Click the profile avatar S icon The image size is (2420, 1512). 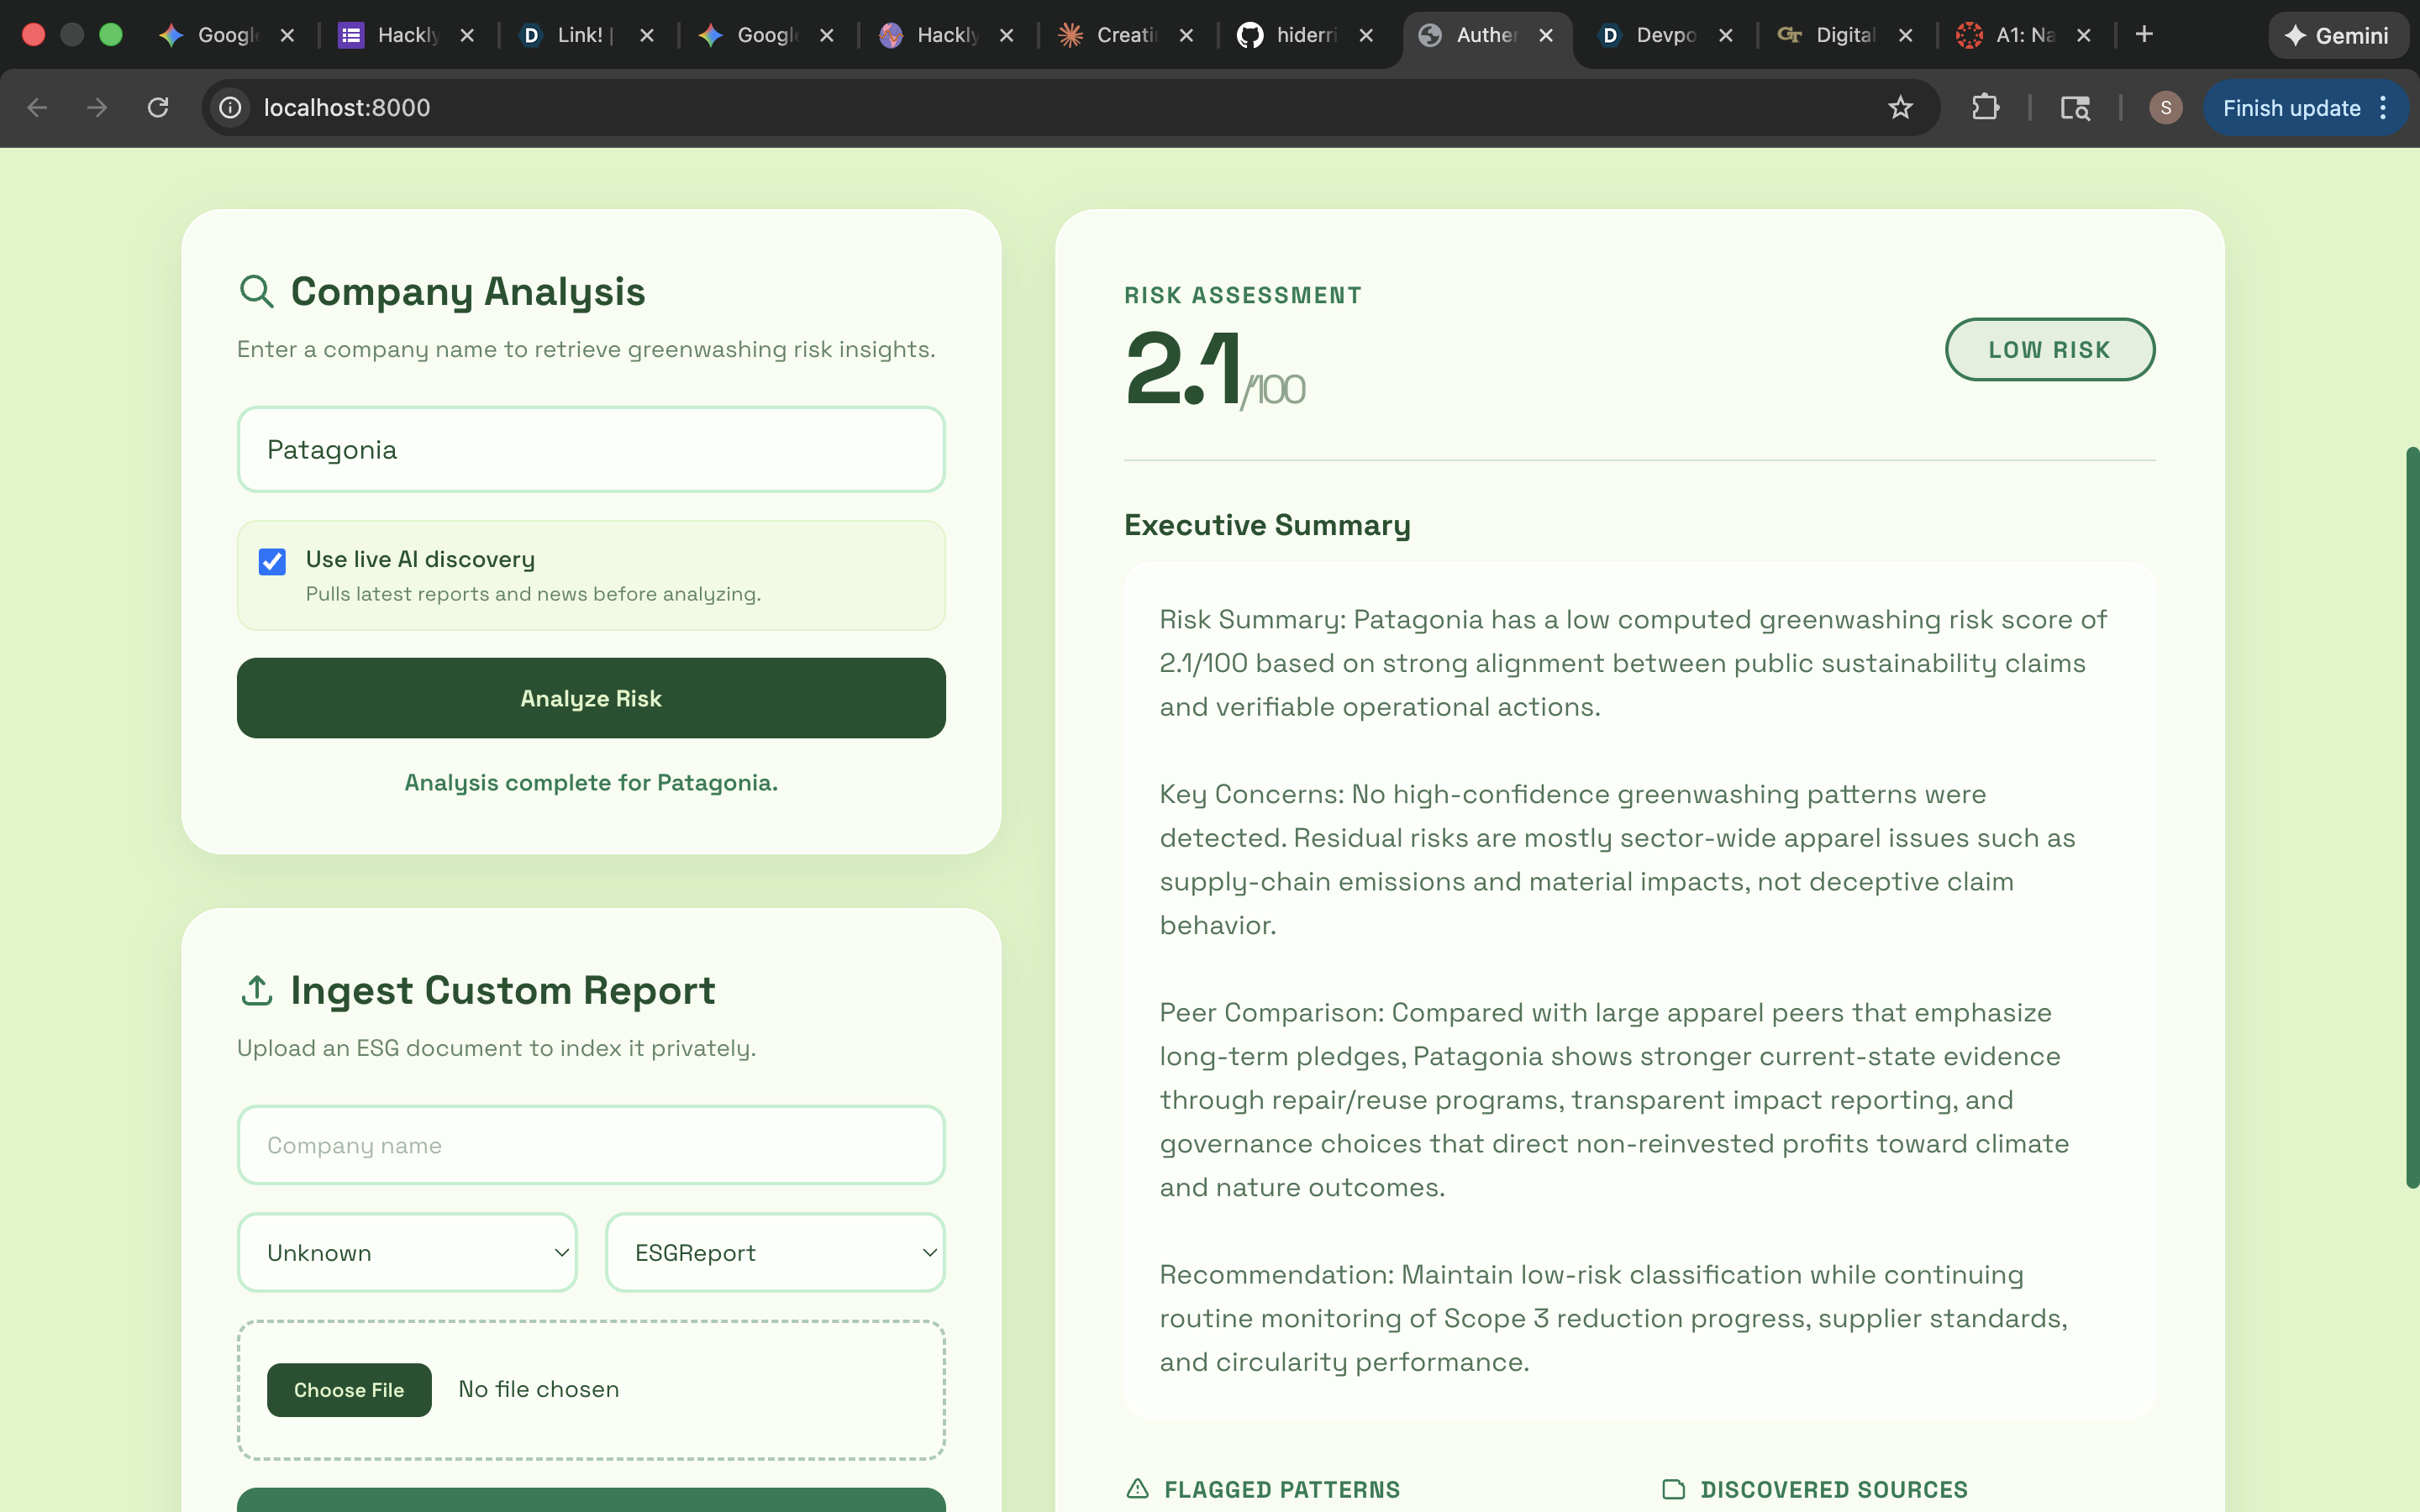click(x=2165, y=107)
